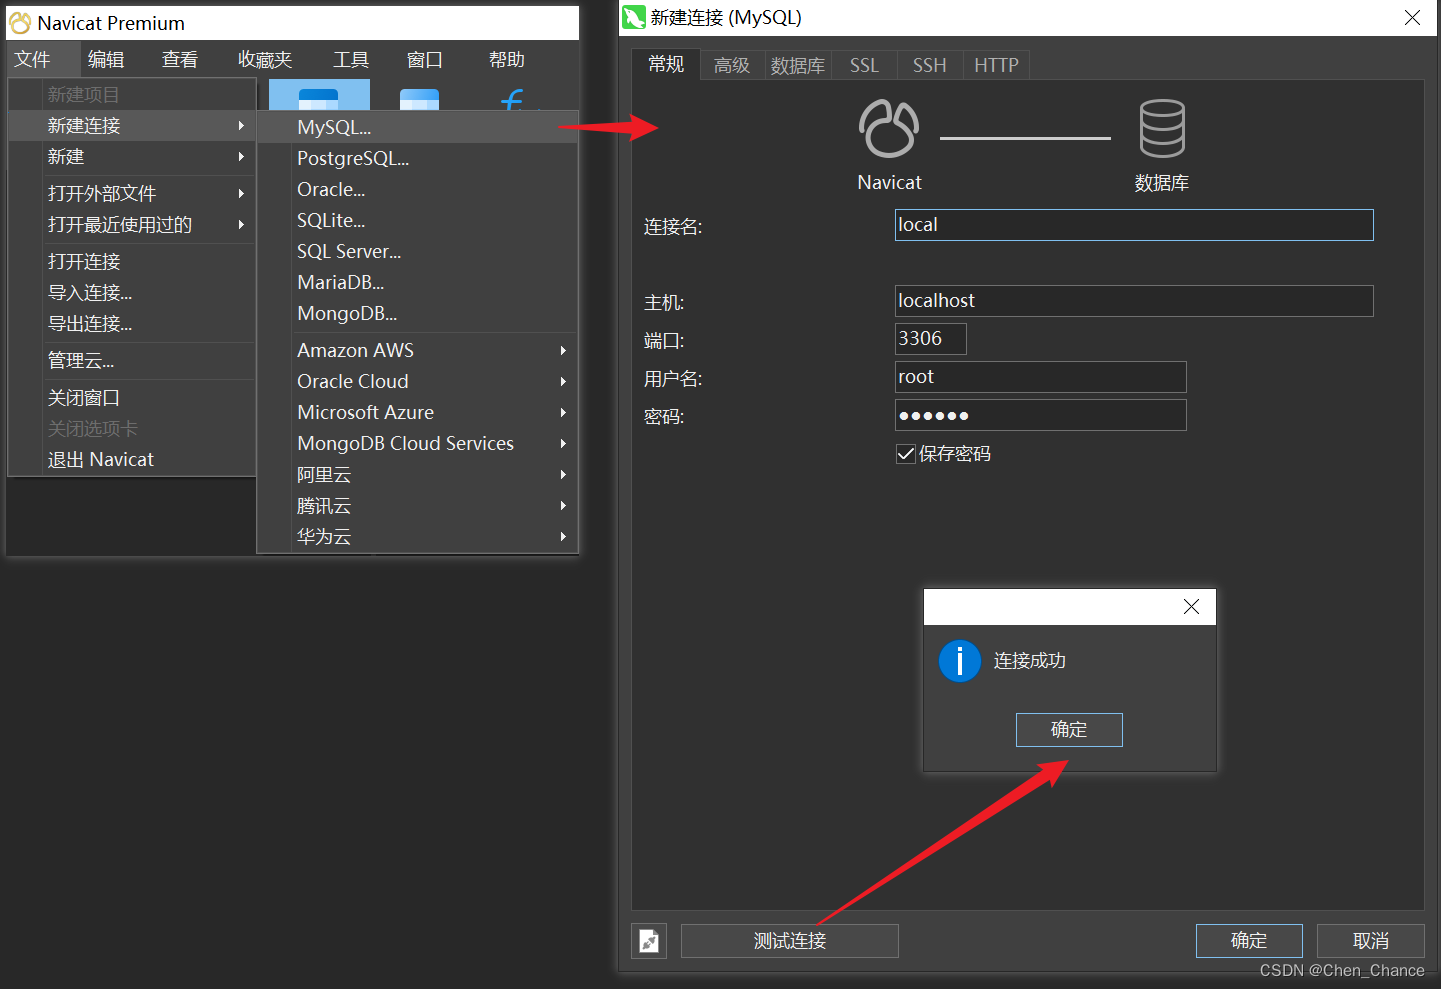Focus the 密码 password field

pos(1041,415)
